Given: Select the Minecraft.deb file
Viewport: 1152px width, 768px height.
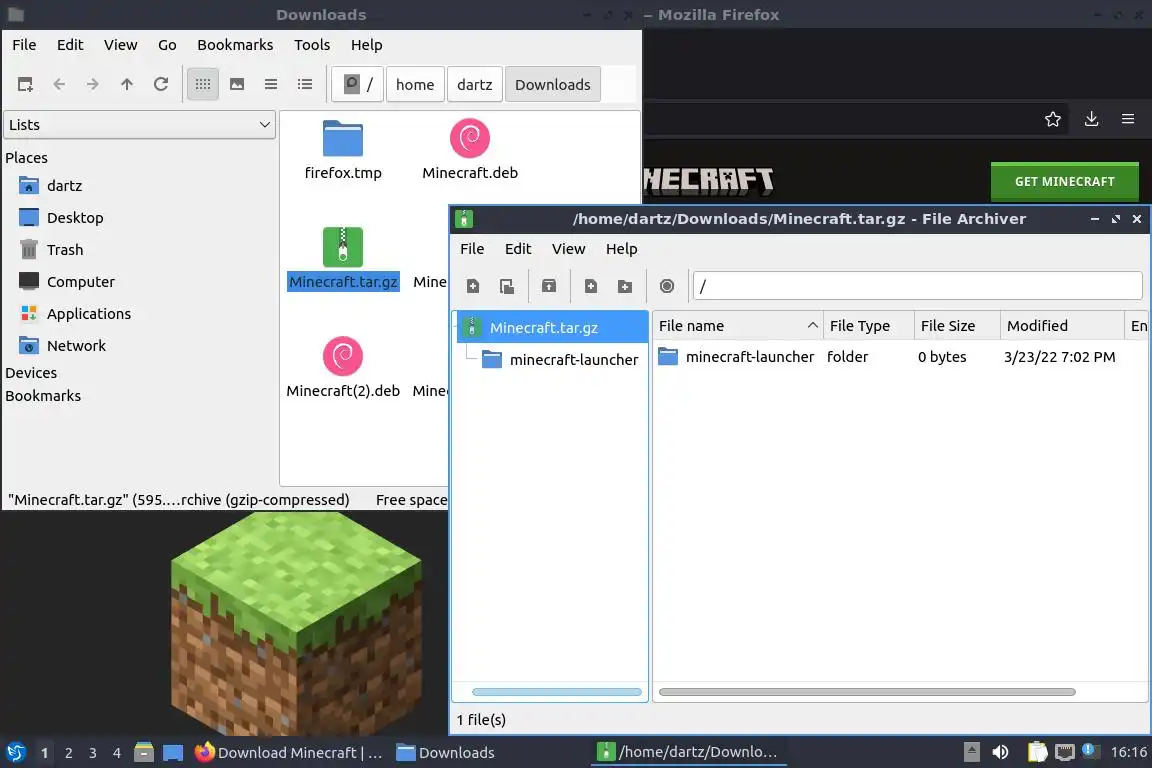Looking at the screenshot, I should 469,150.
